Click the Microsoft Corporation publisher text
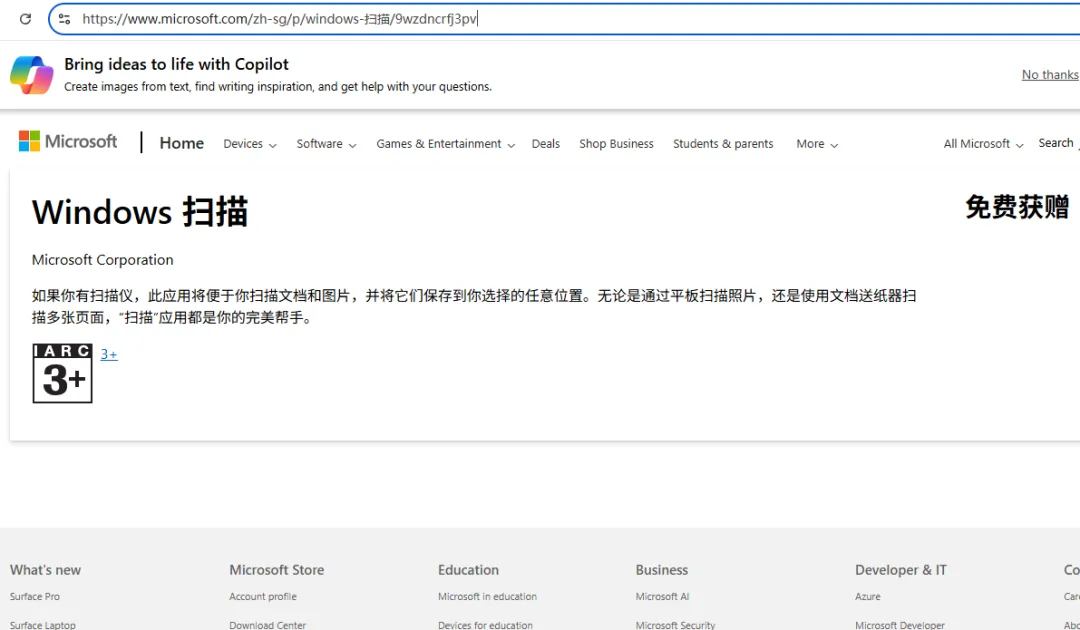 click(x=103, y=260)
